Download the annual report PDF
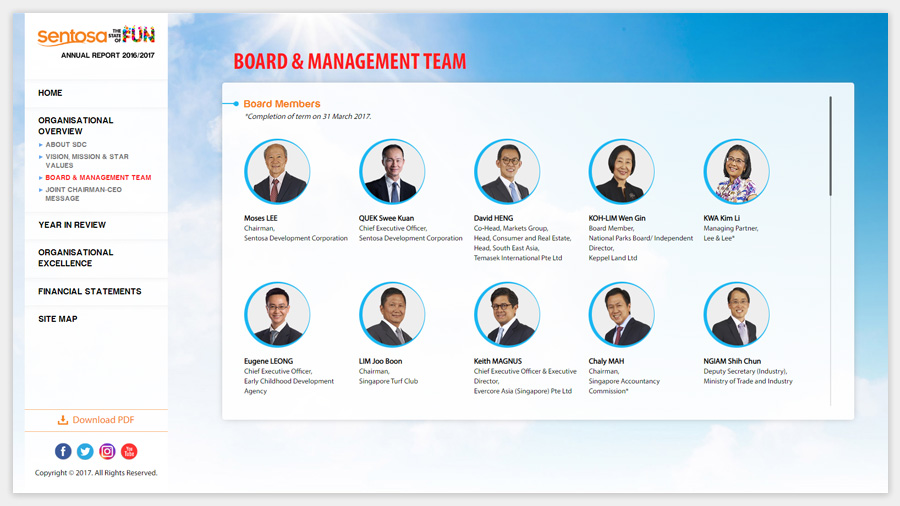 pos(96,420)
